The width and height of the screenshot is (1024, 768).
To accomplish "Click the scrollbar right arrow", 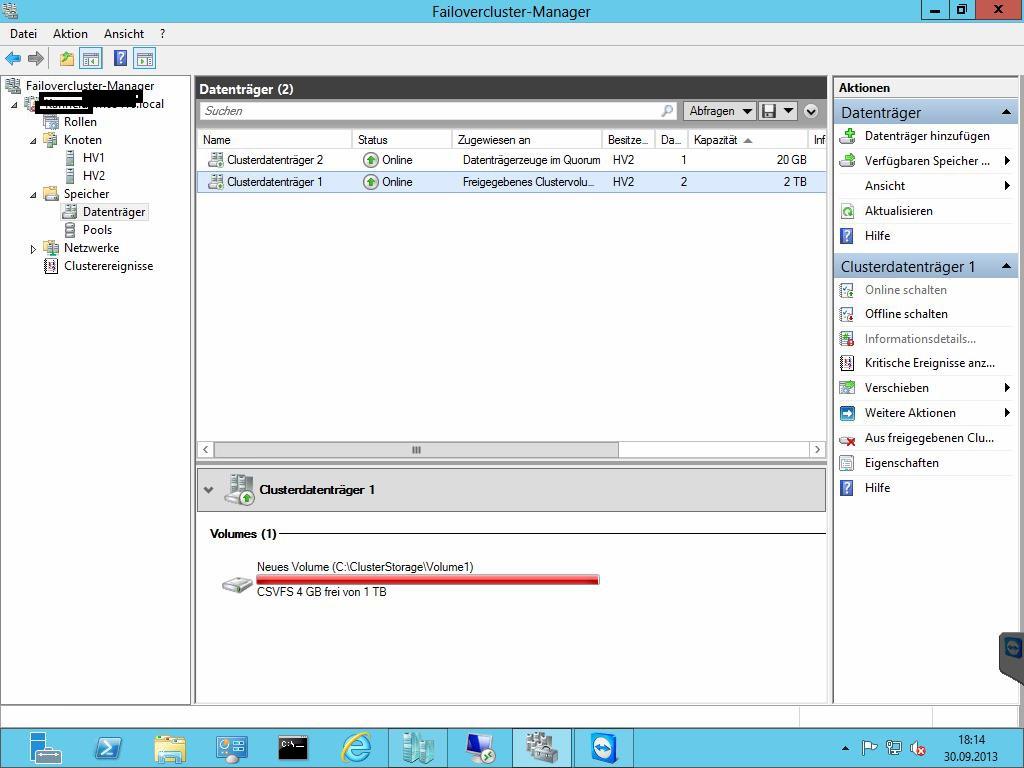I will [x=817, y=450].
